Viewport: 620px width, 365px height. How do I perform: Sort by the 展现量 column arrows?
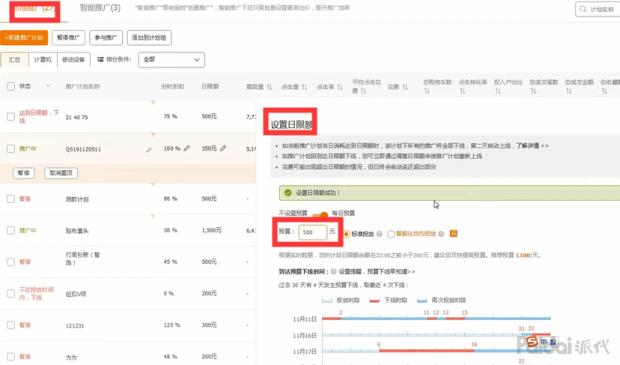269,87
